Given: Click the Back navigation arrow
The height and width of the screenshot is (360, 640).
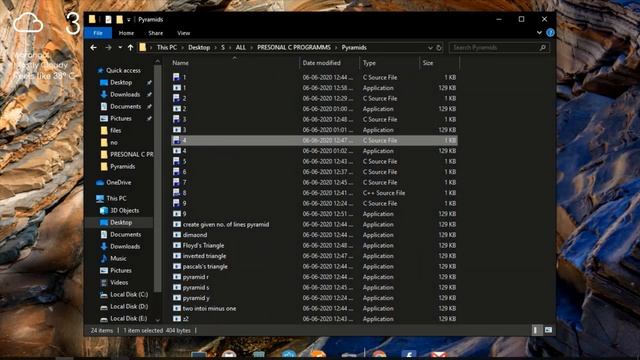Looking at the screenshot, I should 93,48.
